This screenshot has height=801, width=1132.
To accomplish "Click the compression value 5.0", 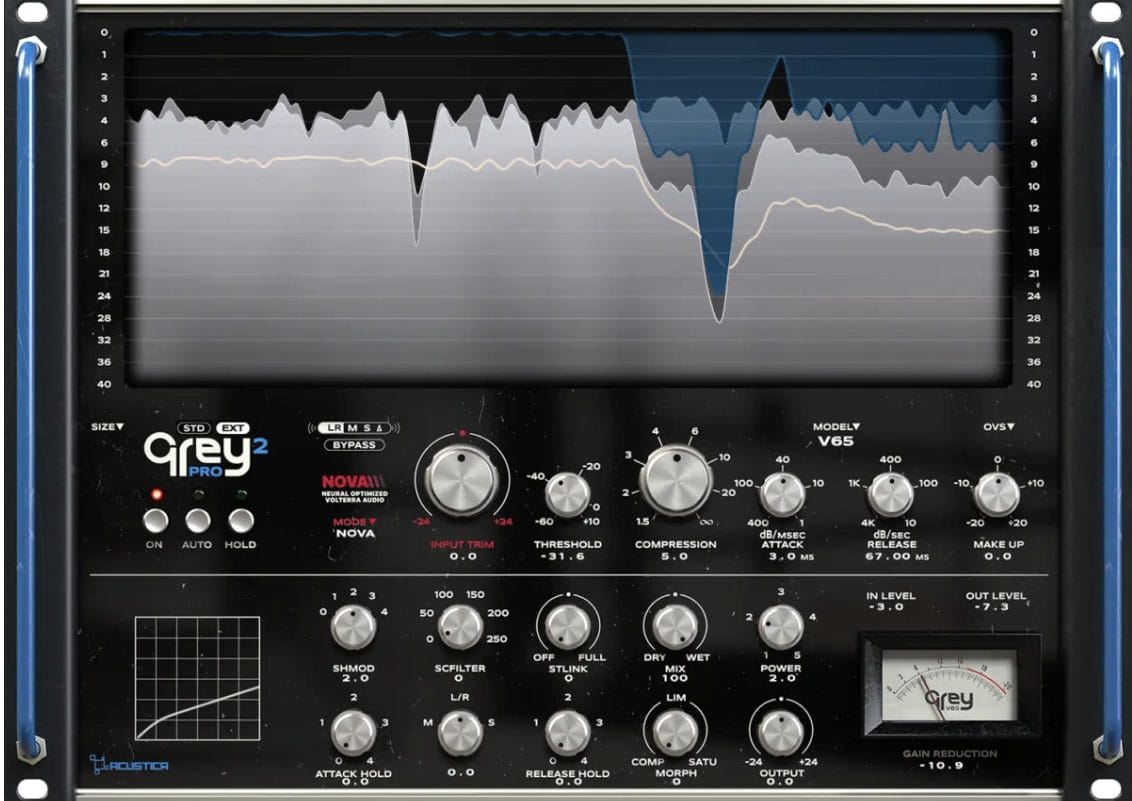I will pyautogui.click(x=674, y=556).
